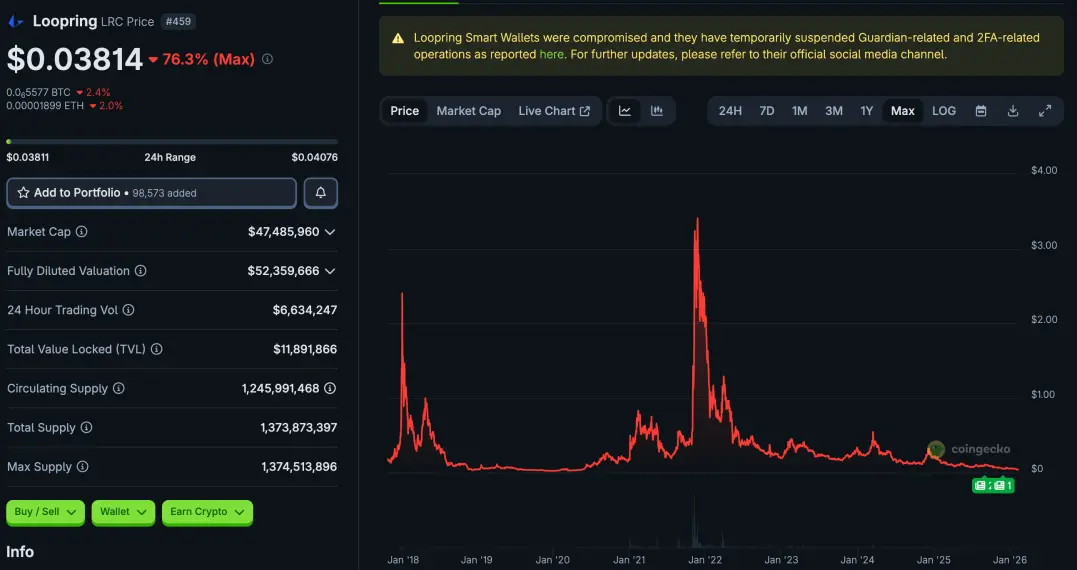Click the info icon beside 76.3% (Max)

pos(267,59)
